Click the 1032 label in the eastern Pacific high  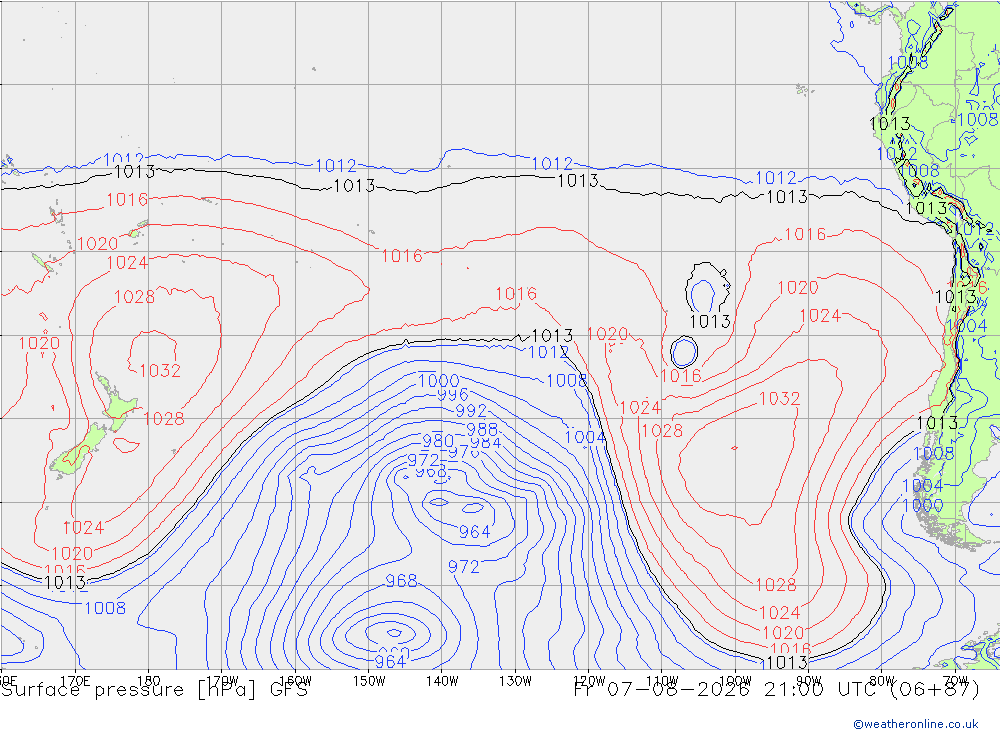coord(779,399)
